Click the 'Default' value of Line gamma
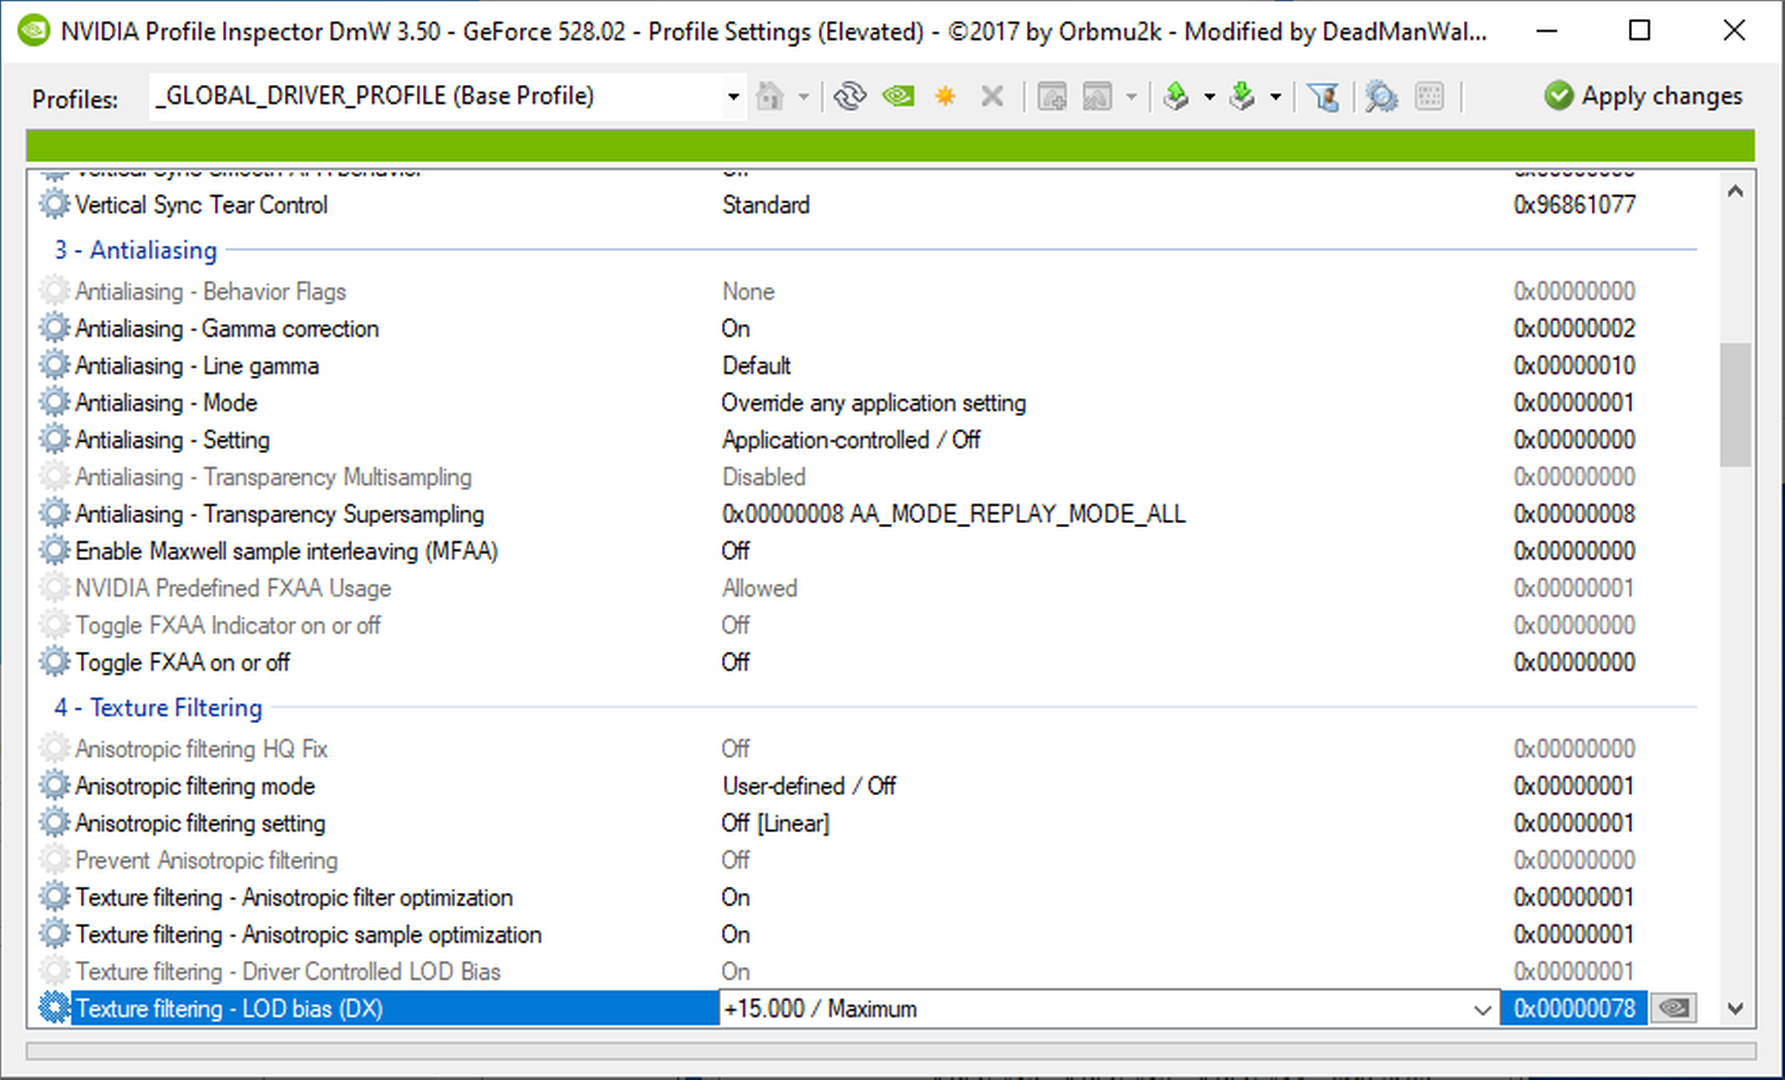 (x=756, y=365)
